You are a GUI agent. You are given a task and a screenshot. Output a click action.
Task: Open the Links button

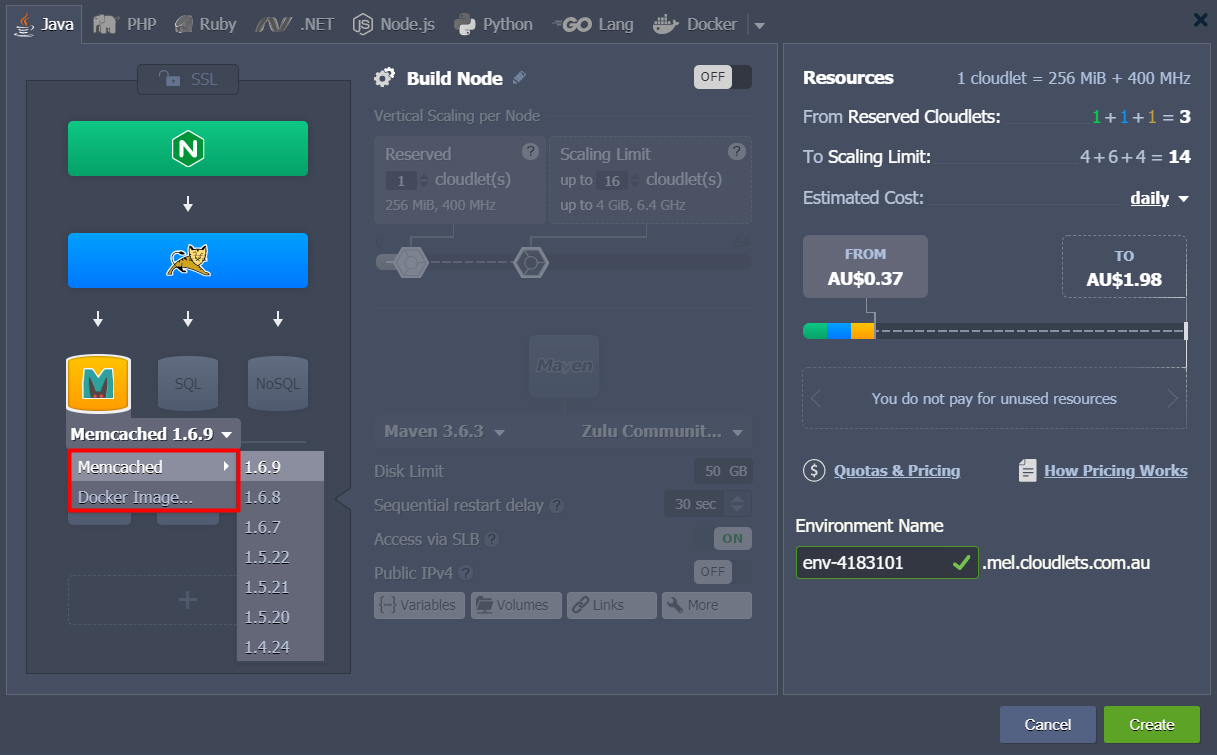click(x=612, y=605)
